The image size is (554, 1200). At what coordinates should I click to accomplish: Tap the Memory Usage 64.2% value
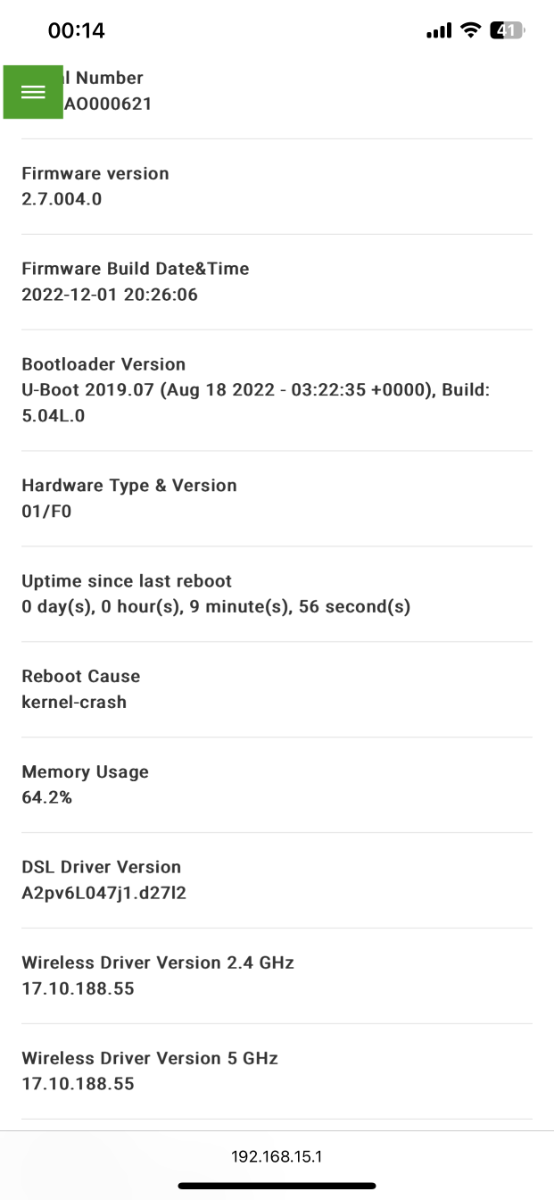click(47, 798)
